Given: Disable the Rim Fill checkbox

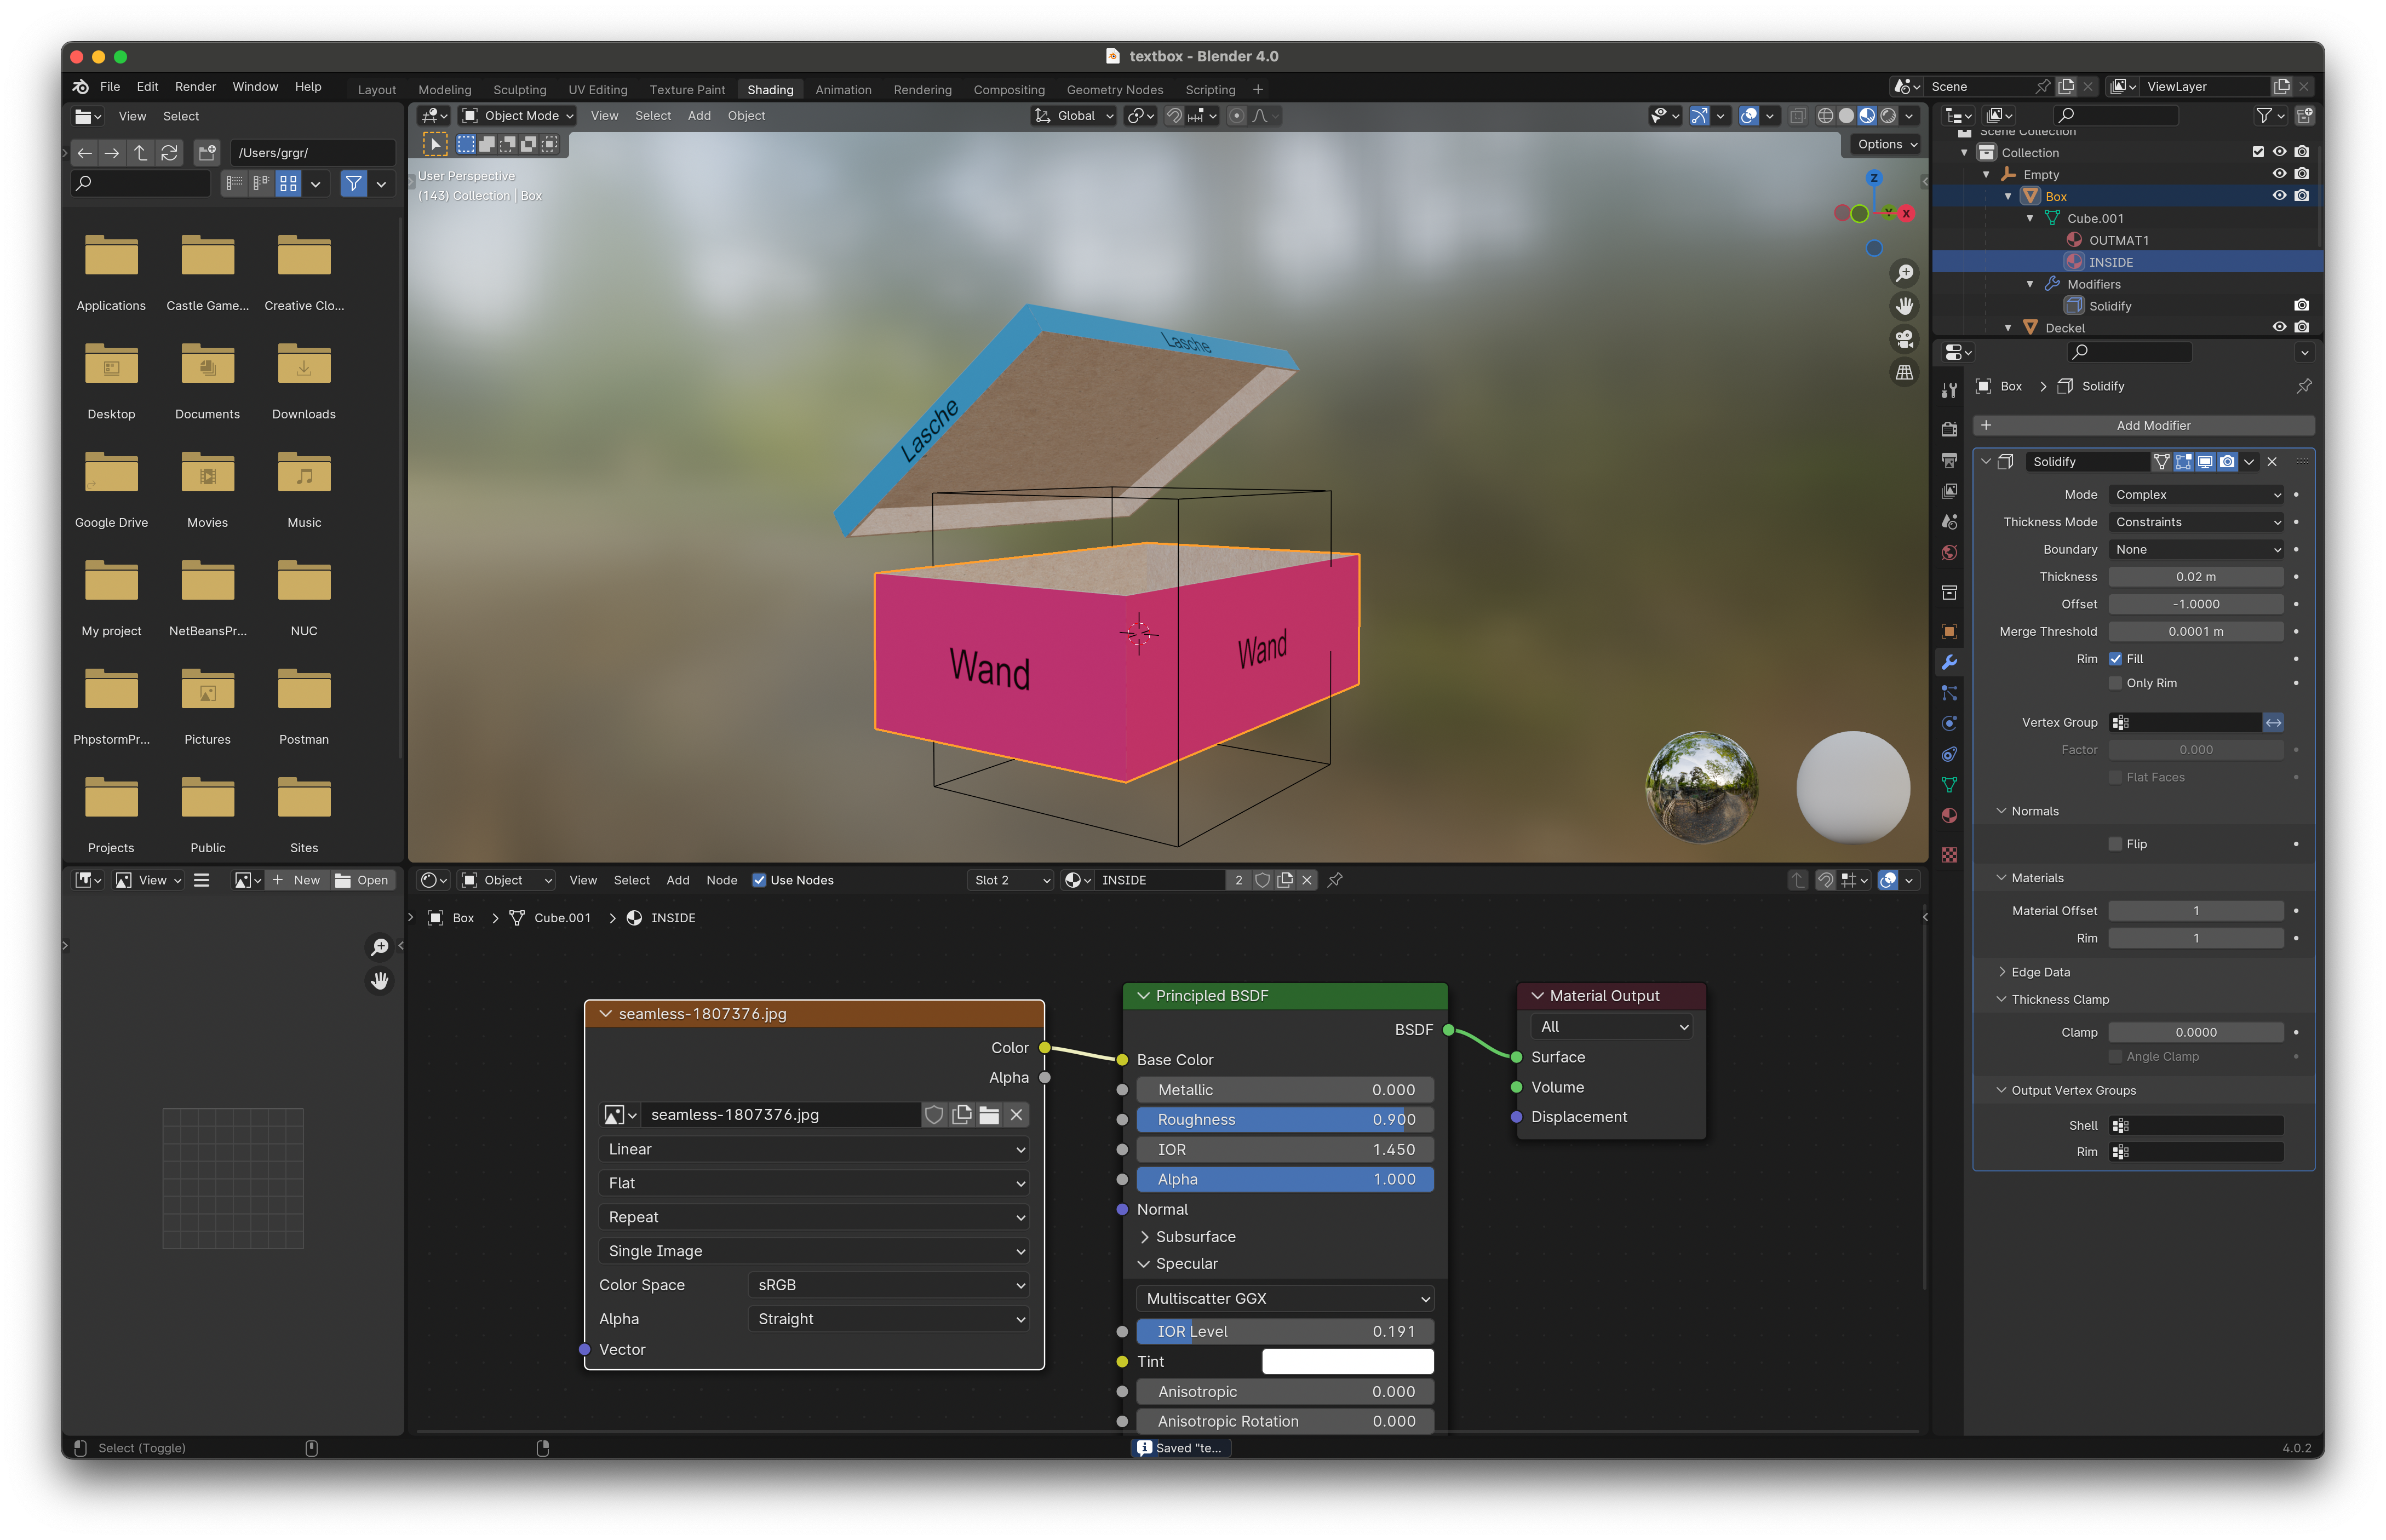Looking at the screenshot, I should 2115,659.
